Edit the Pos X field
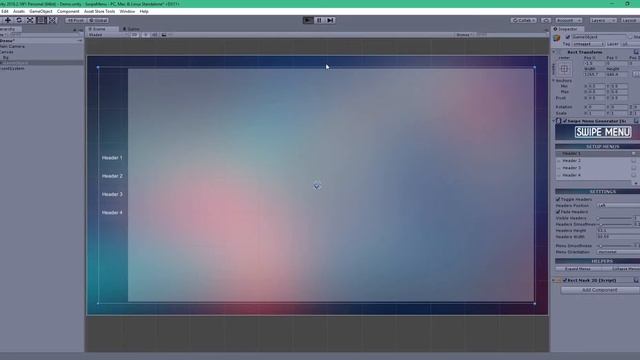 pos(594,63)
